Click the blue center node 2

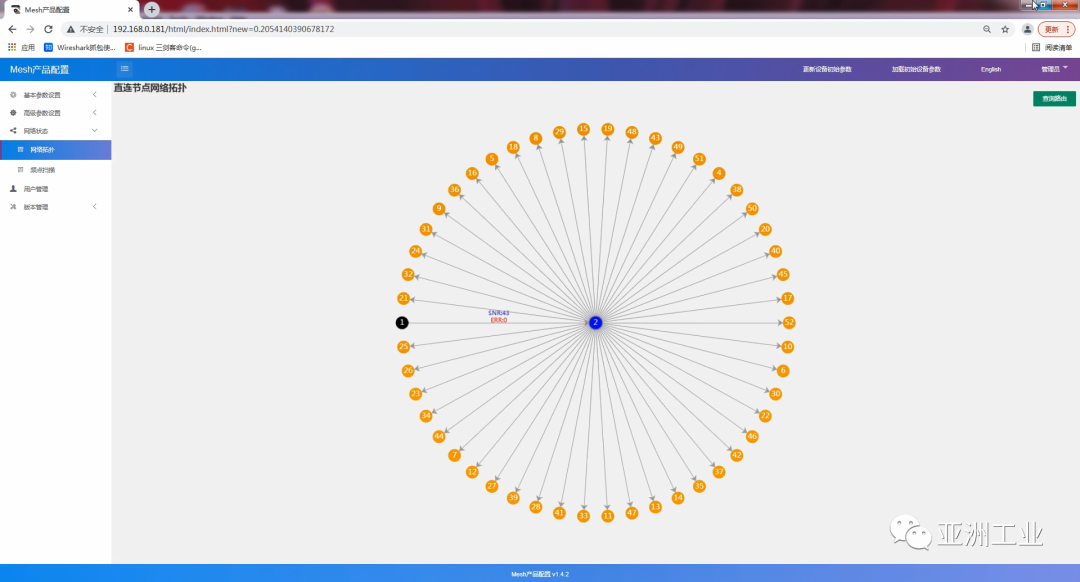595,323
